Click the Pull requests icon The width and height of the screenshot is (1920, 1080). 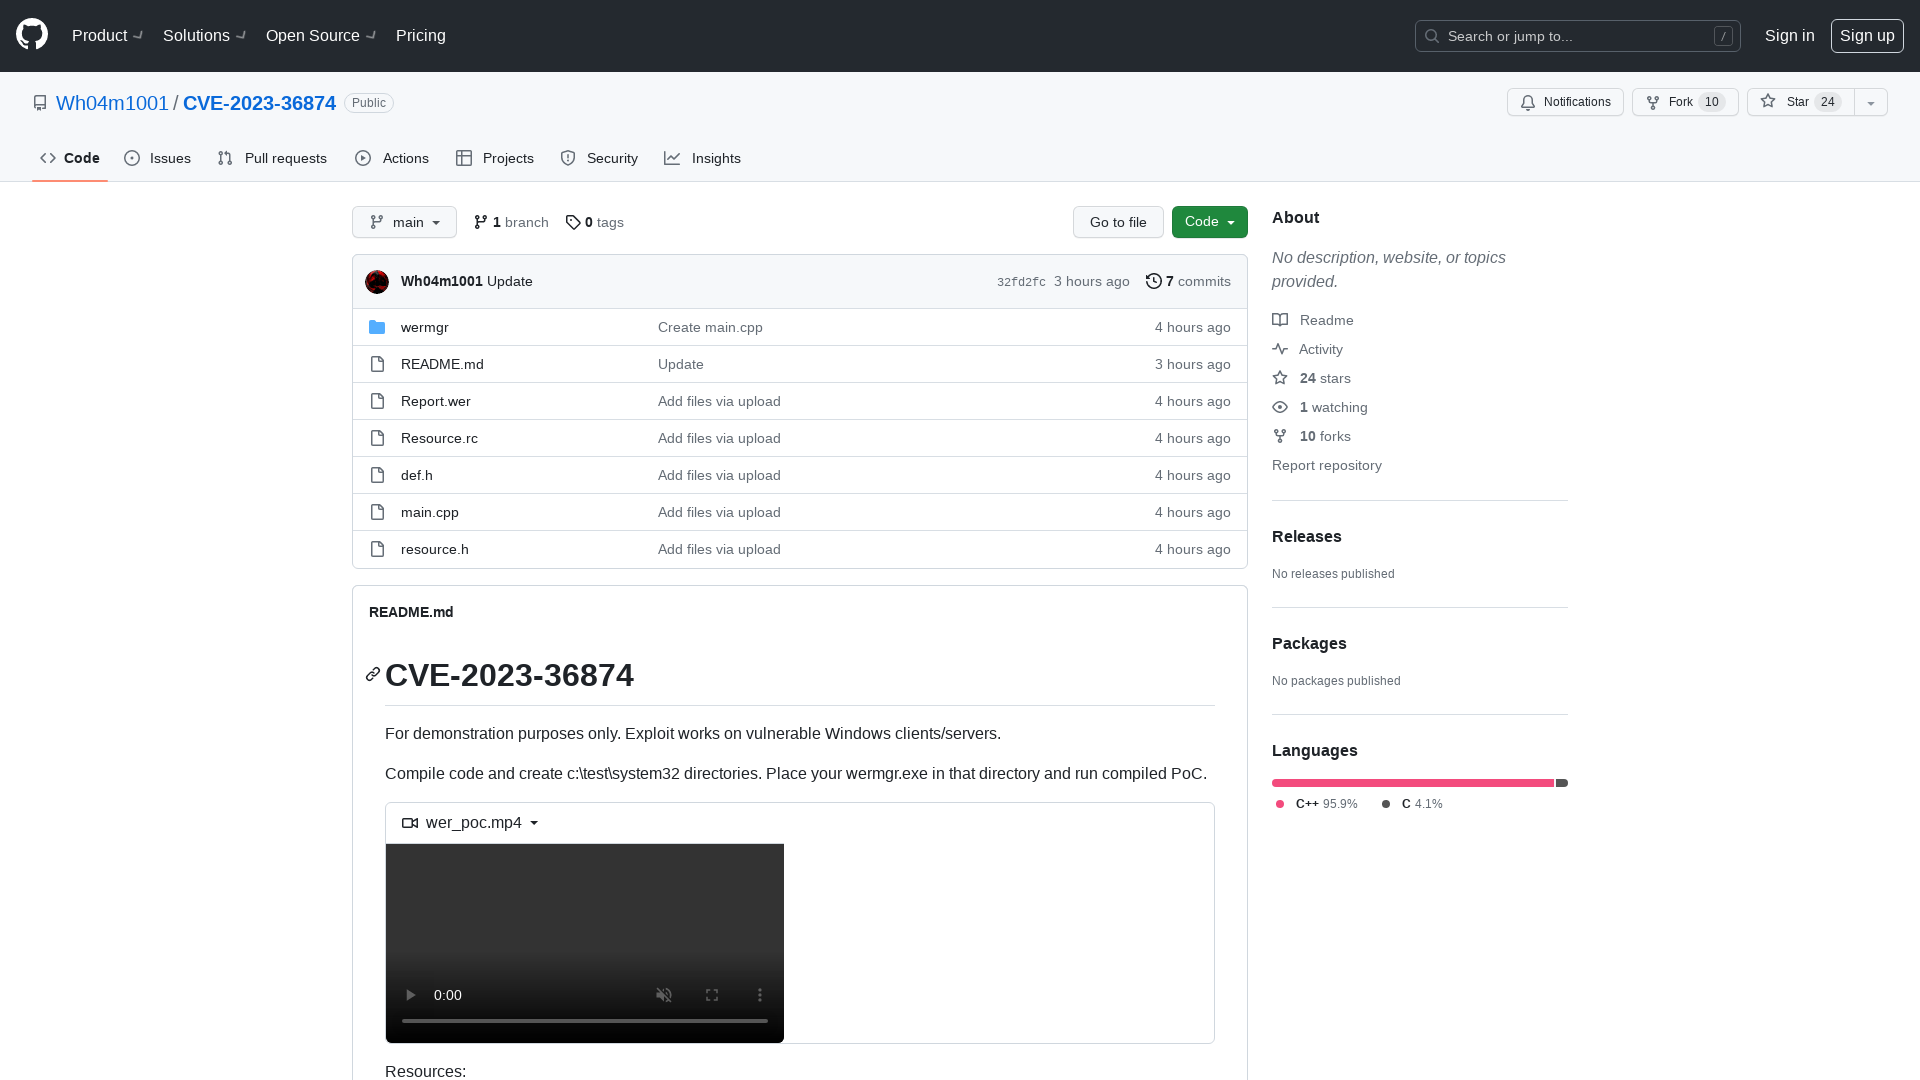pyautogui.click(x=225, y=158)
